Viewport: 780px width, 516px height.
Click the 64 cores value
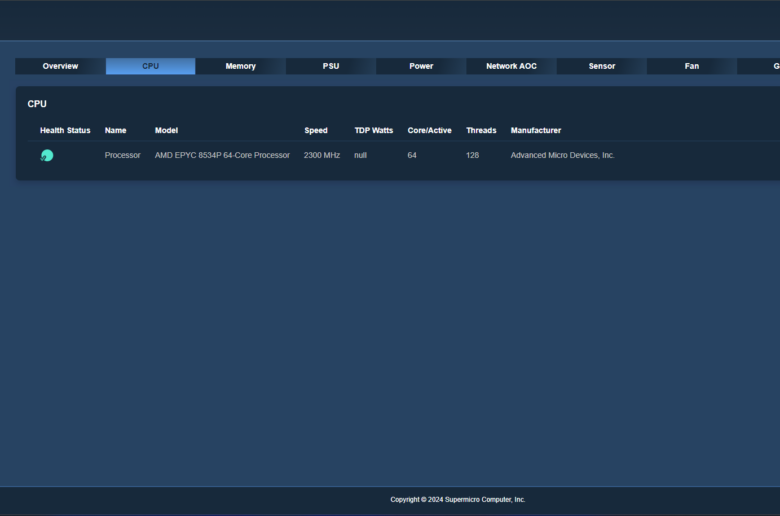click(412, 155)
